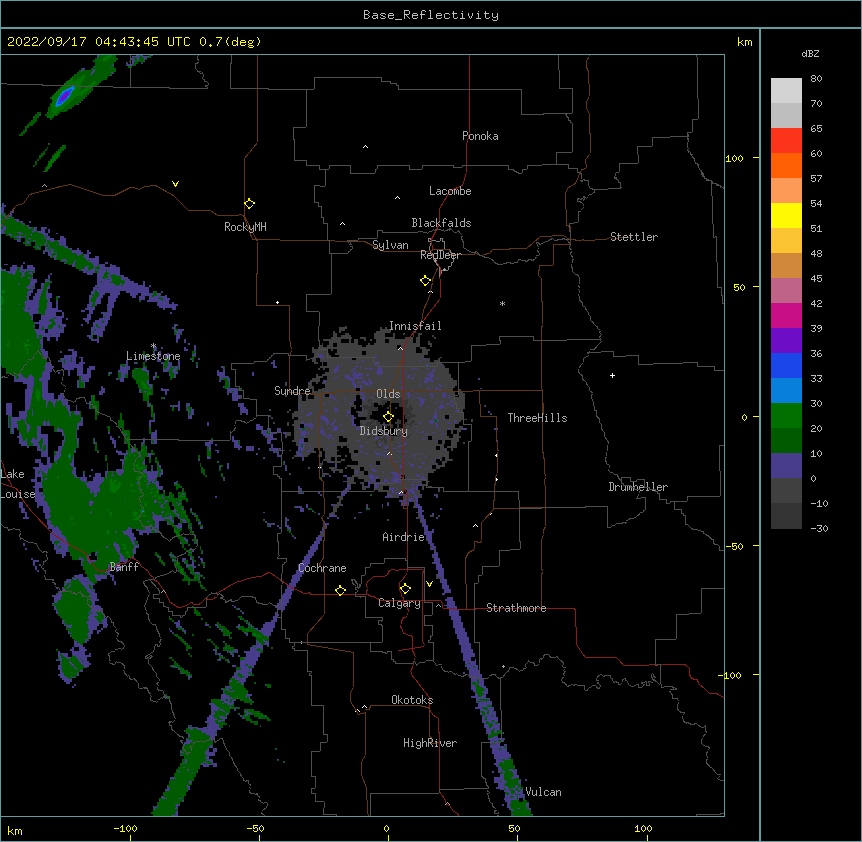The width and height of the screenshot is (862, 842).
Task: Click the Sylvan label on map
Action: (x=390, y=245)
